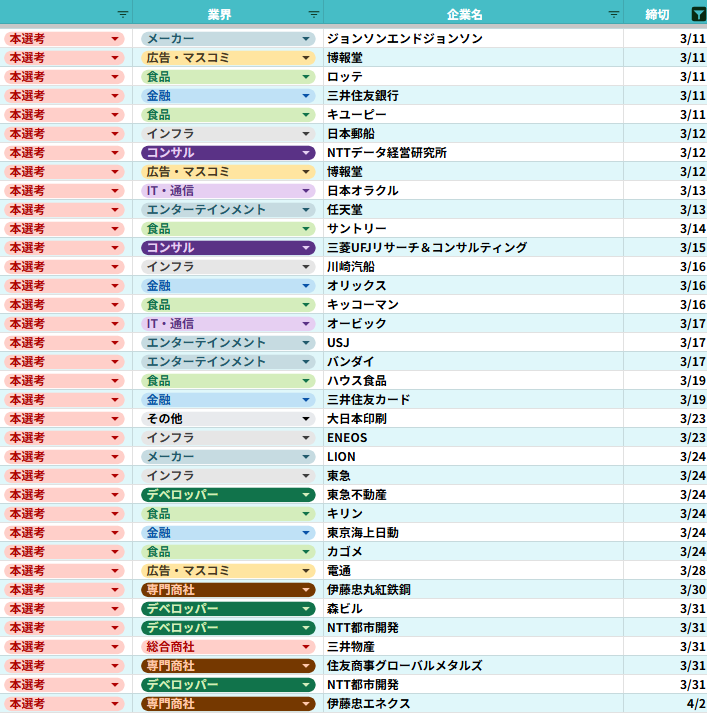
Task: Select the cell 住友商事グローバルメタルズ
Action: click(473, 666)
